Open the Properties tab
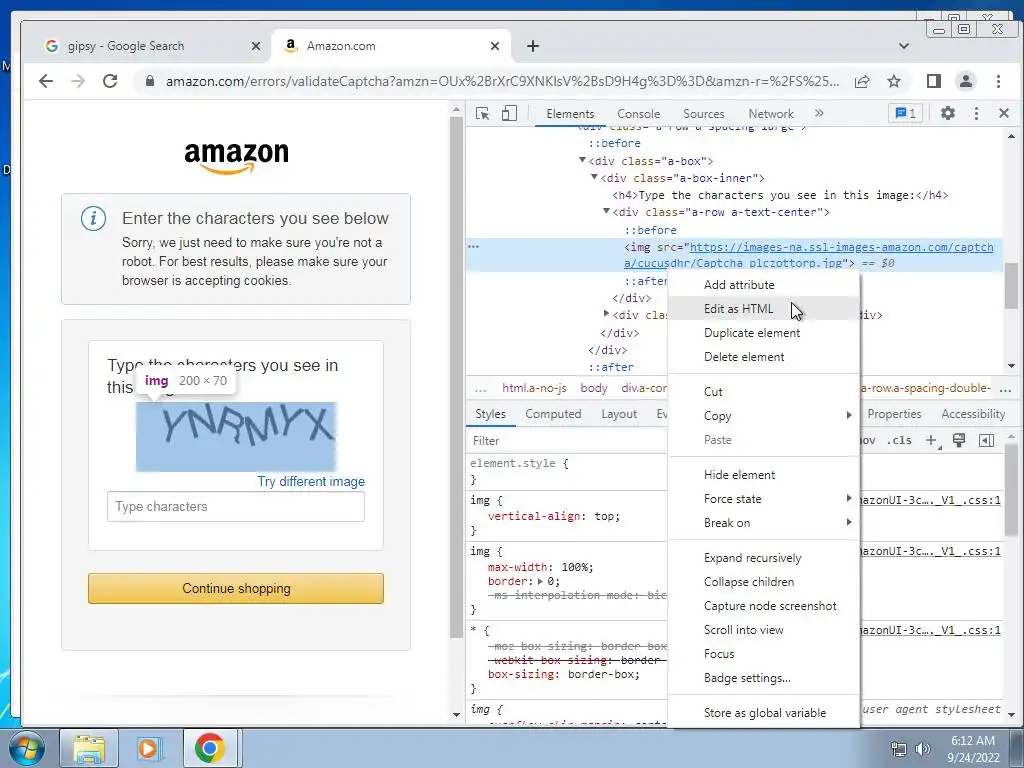The height and width of the screenshot is (768, 1024). click(x=894, y=414)
